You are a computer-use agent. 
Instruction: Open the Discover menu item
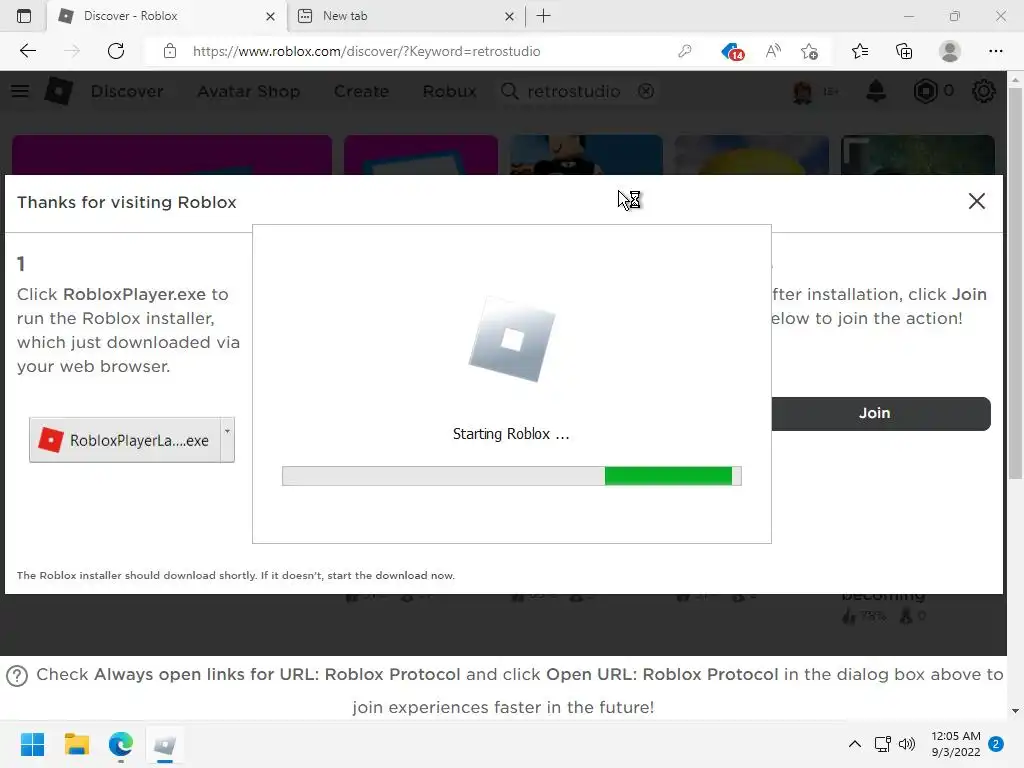point(127,91)
